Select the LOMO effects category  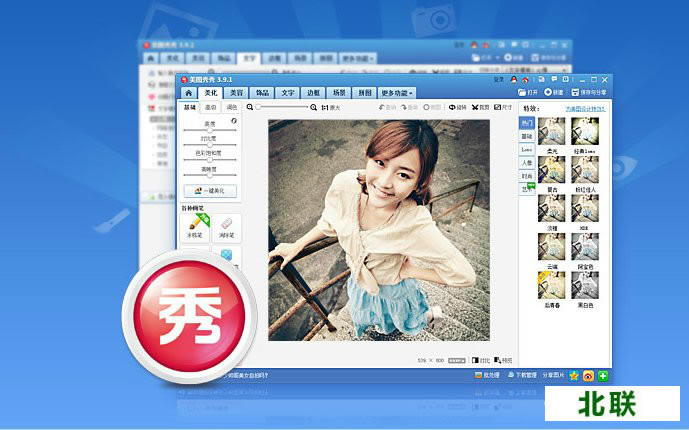coord(526,149)
